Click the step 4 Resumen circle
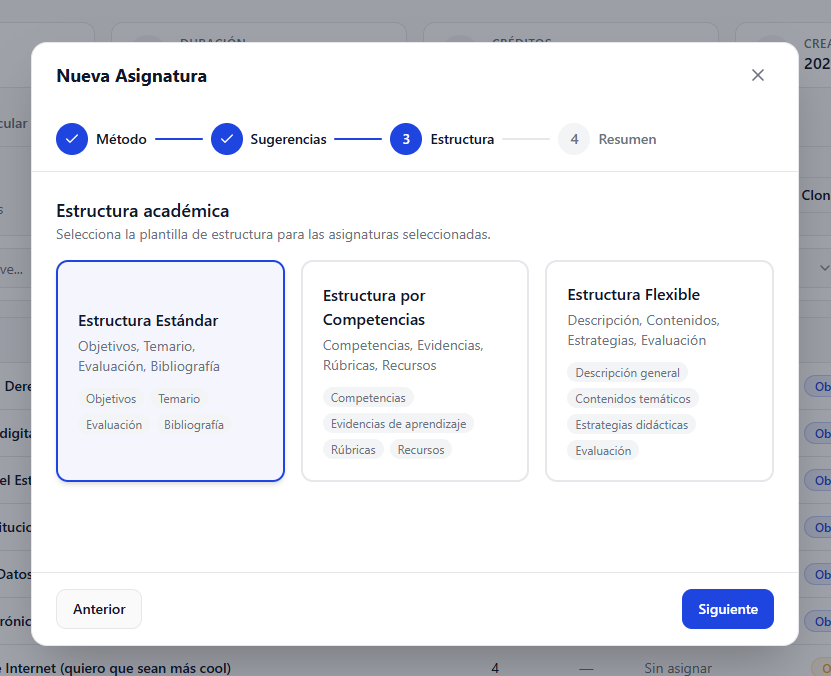831x676 pixels. [x=574, y=139]
